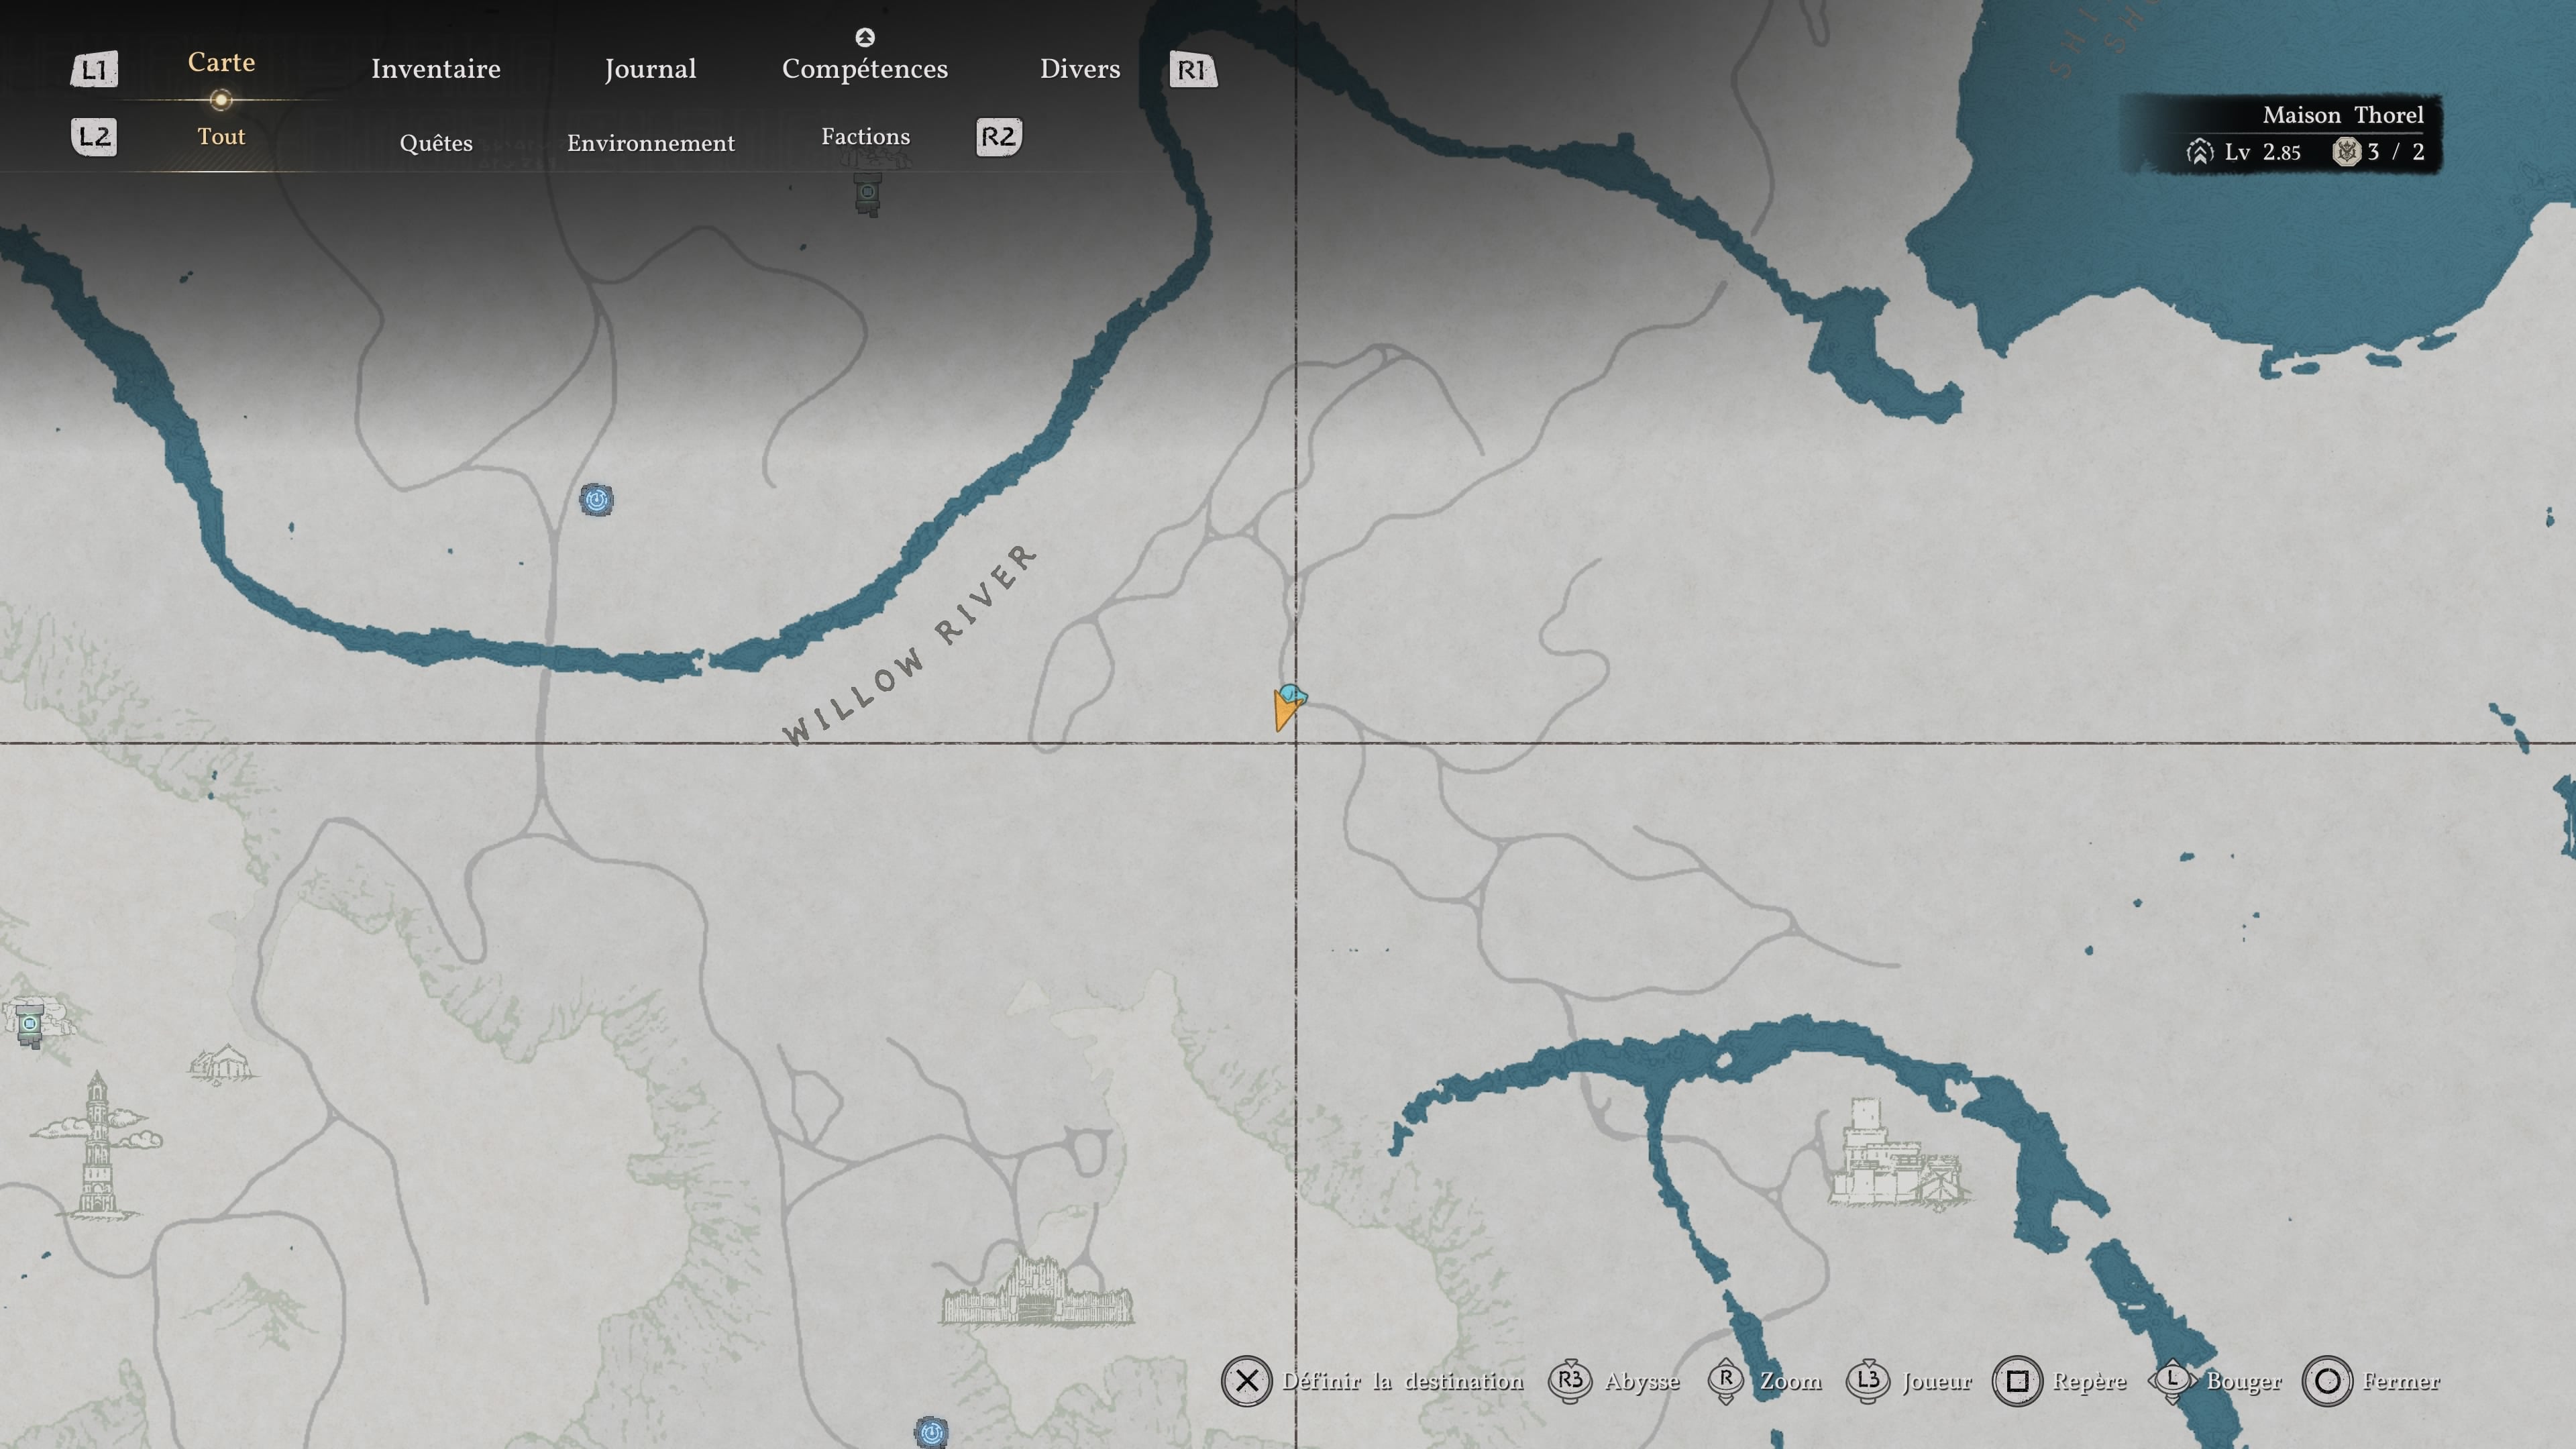Select the castle landmark beside the southeast river
The image size is (2576, 1449).
pyautogui.click(x=1898, y=1154)
